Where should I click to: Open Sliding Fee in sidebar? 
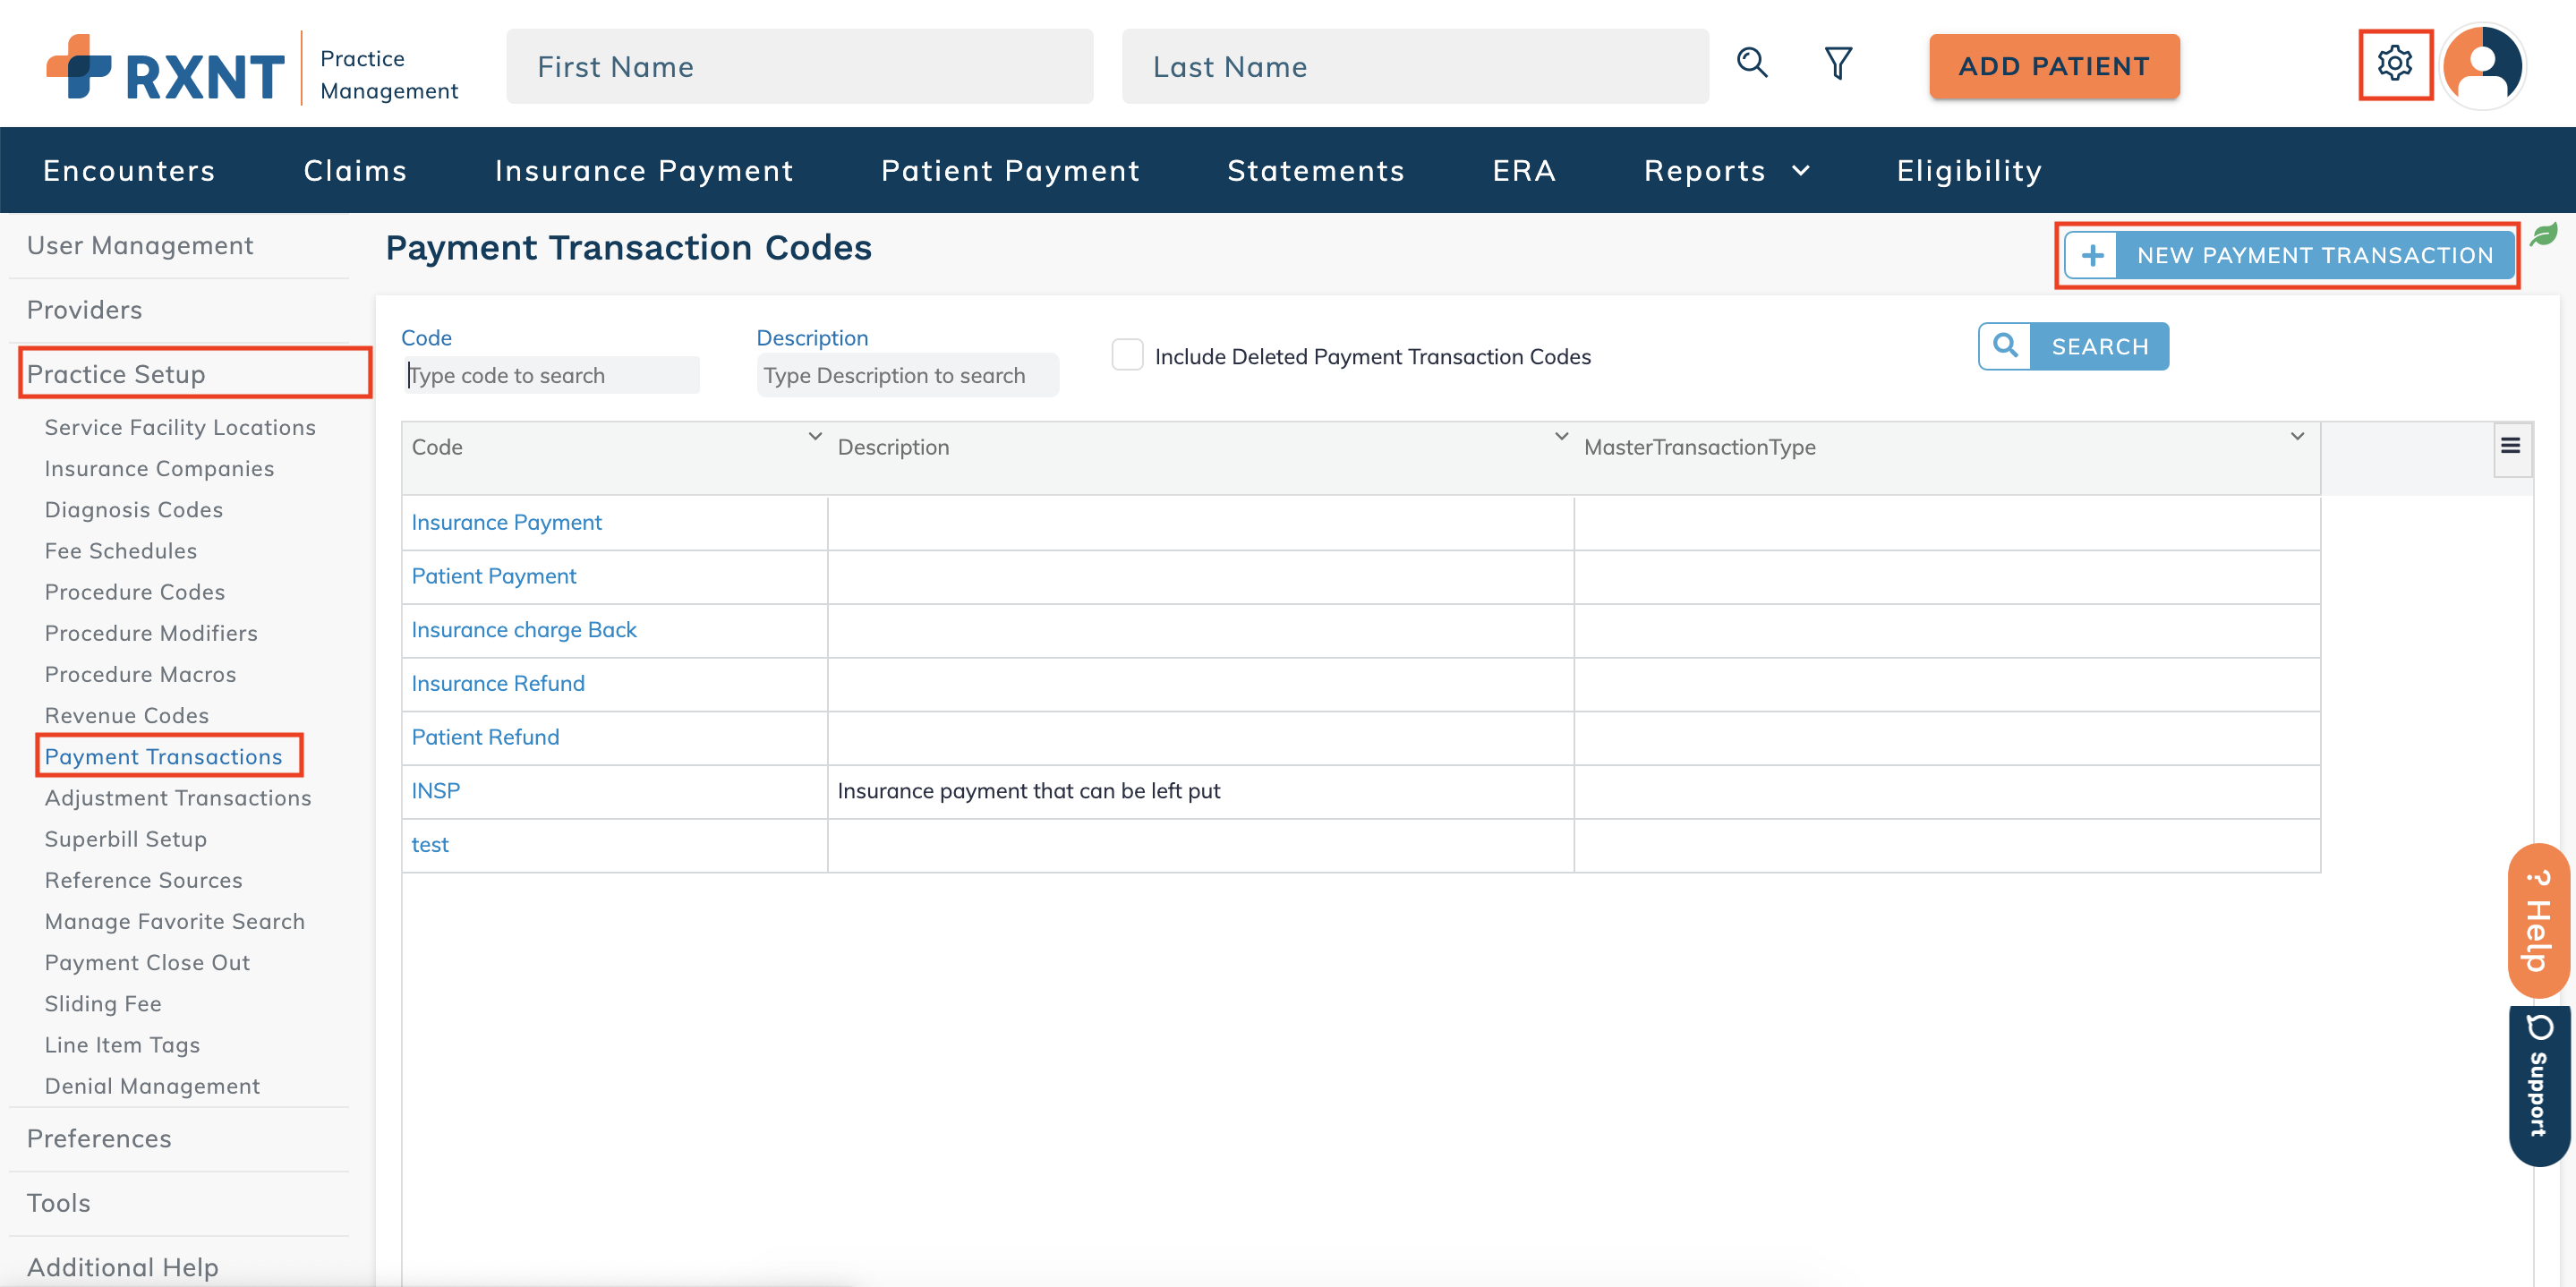[x=102, y=1003]
